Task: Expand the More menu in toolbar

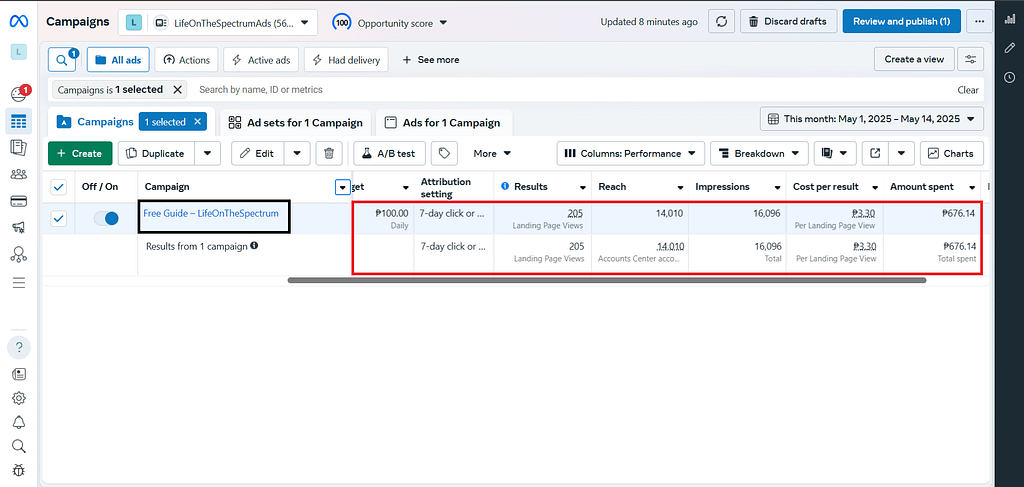Action: (x=492, y=153)
